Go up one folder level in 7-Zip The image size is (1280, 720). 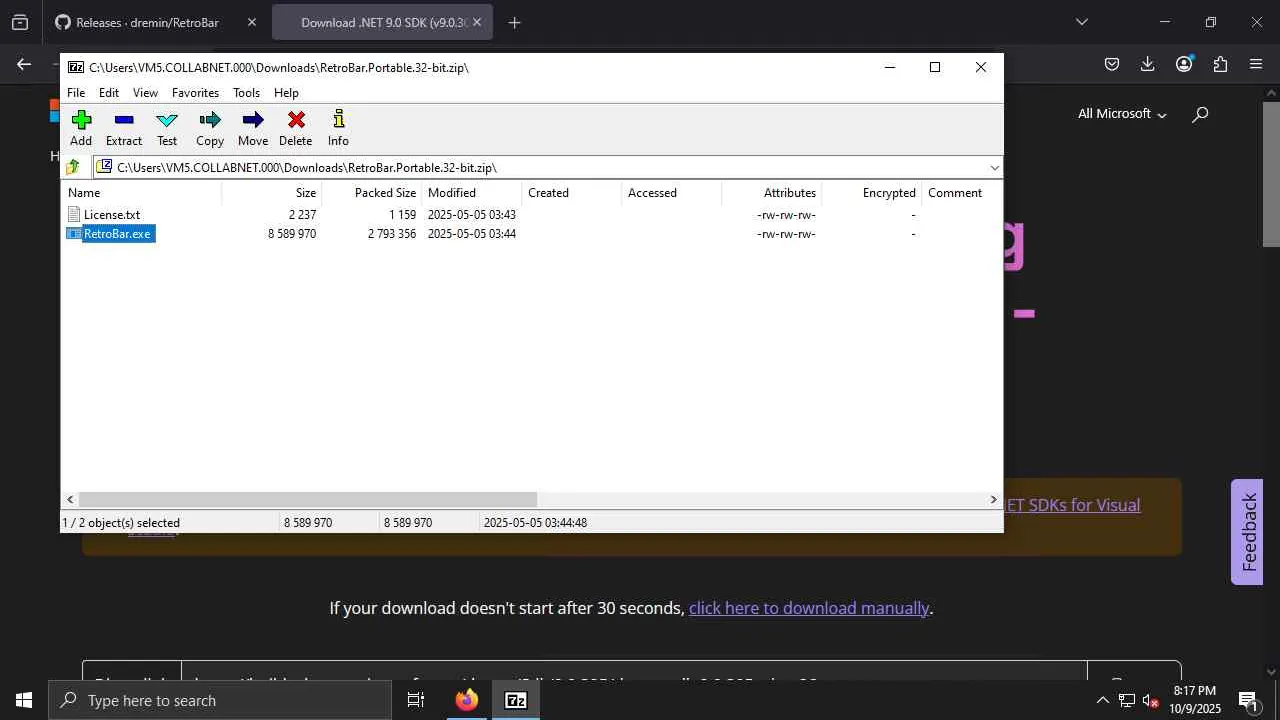point(73,167)
